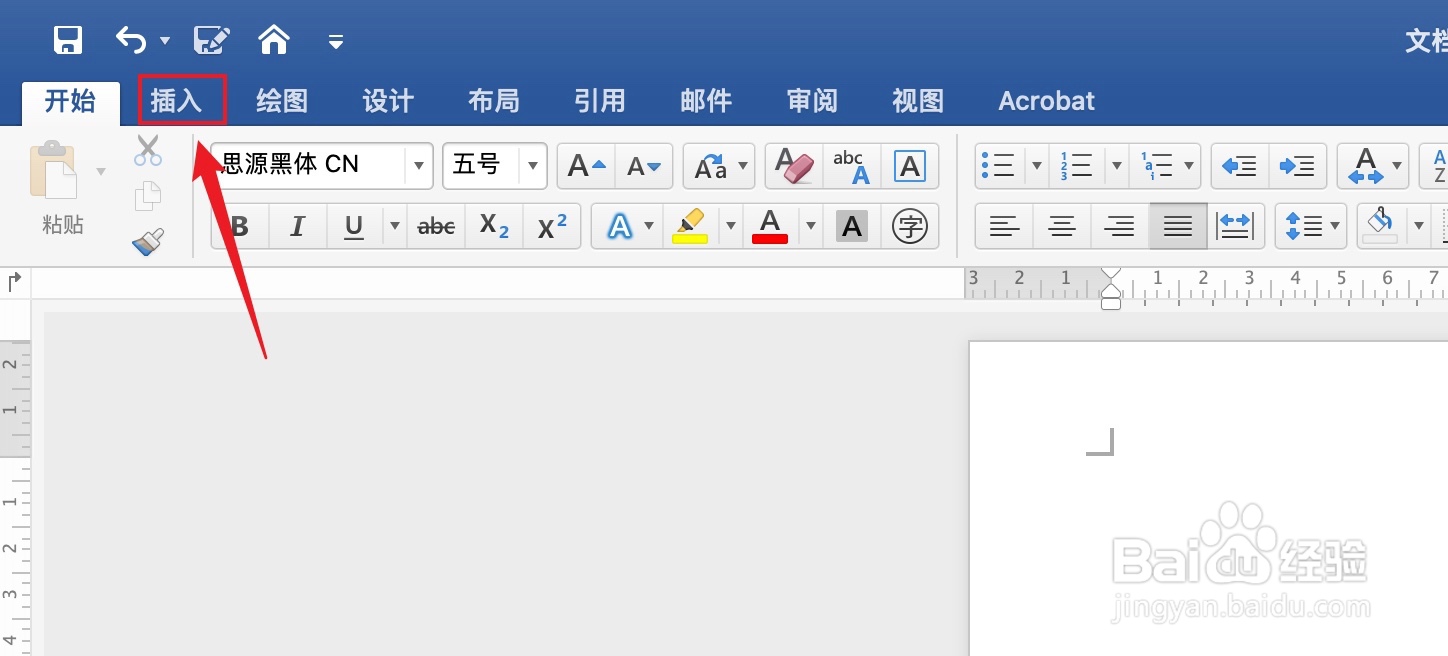Expand the font name dropdown arrow
The width and height of the screenshot is (1448, 656).
[x=419, y=166]
